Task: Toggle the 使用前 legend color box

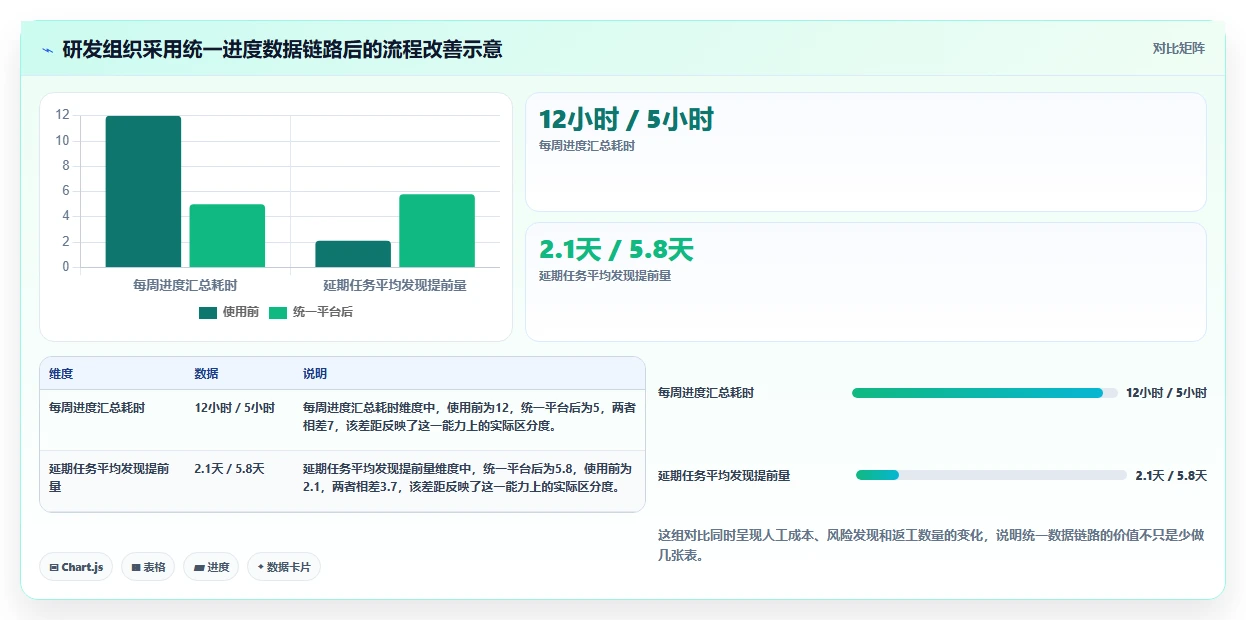Action: pyautogui.click(x=208, y=312)
